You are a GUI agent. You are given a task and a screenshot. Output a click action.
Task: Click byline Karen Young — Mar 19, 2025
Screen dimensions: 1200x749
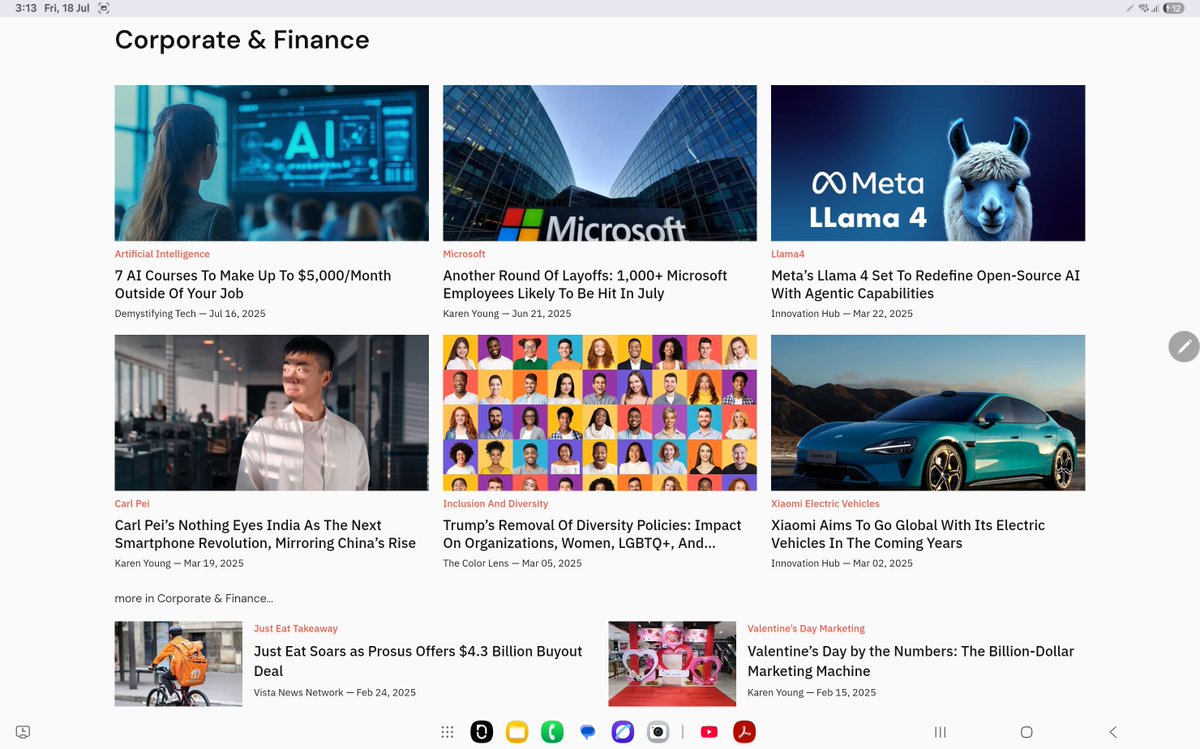pos(179,564)
